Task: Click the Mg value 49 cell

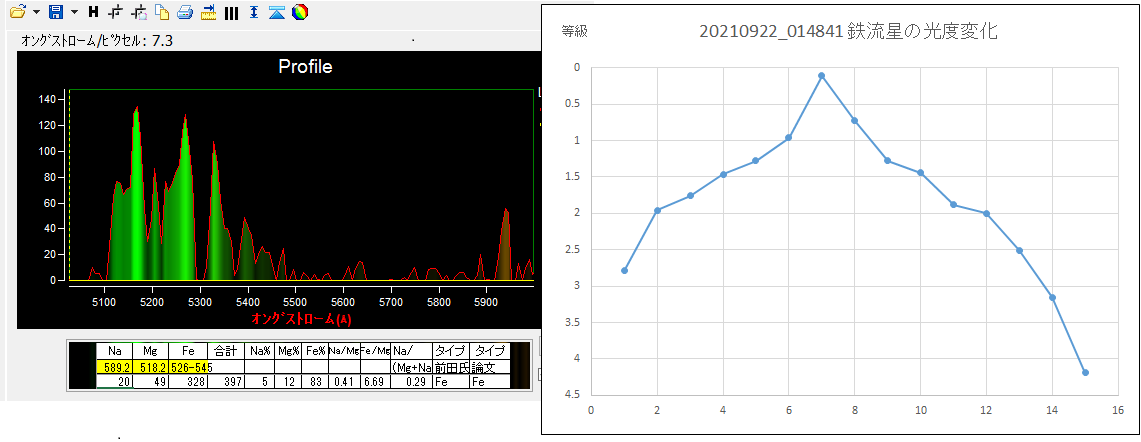Action: [x=151, y=382]
